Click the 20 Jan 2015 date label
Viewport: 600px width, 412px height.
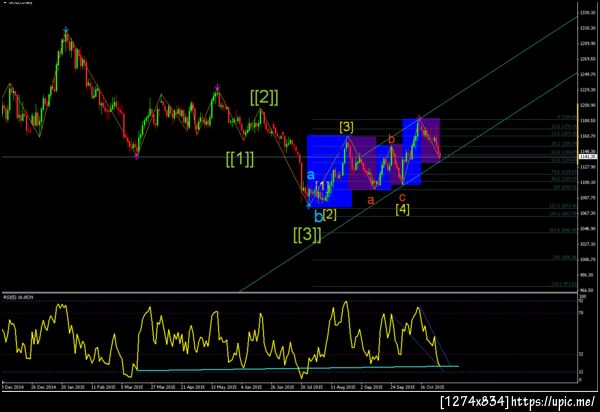73,387
